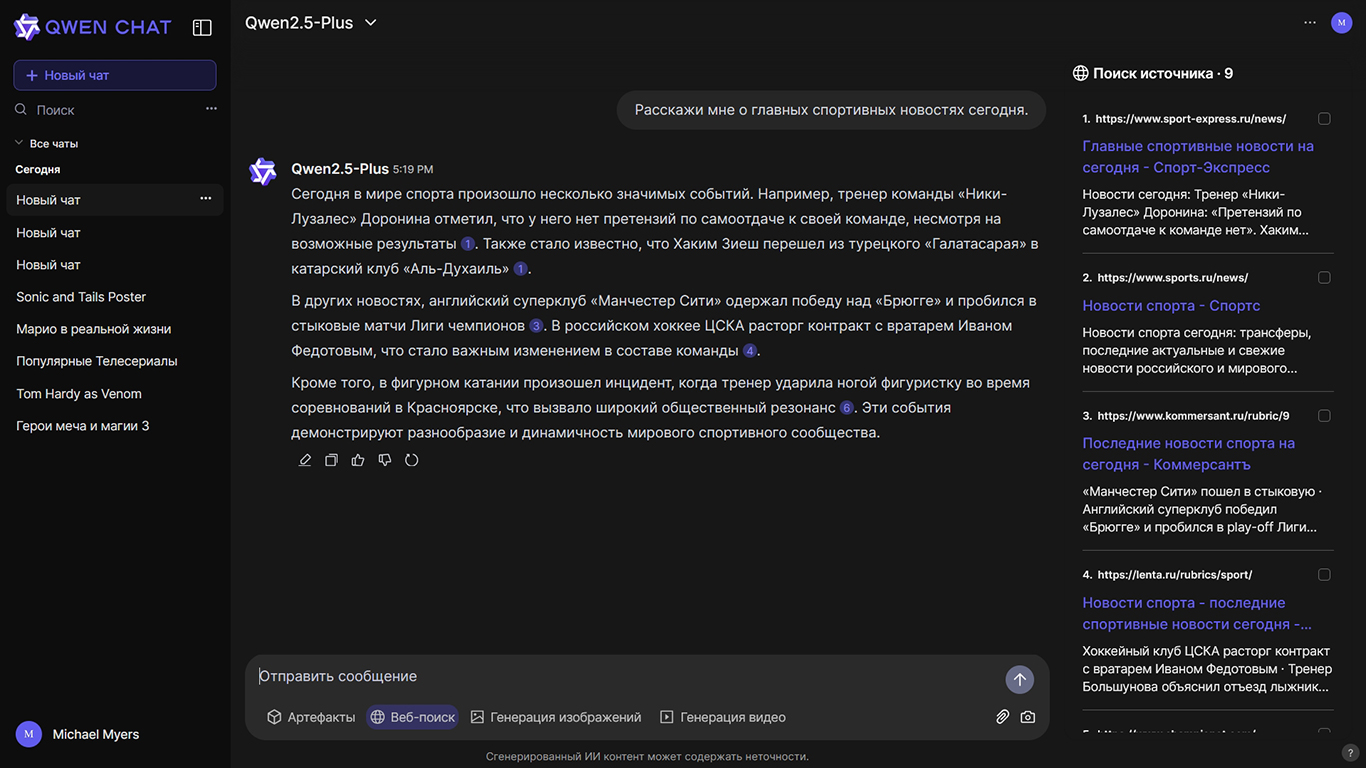Click the Сегодня date heading
Screen dimensions: 1366x768
[38, 170]
